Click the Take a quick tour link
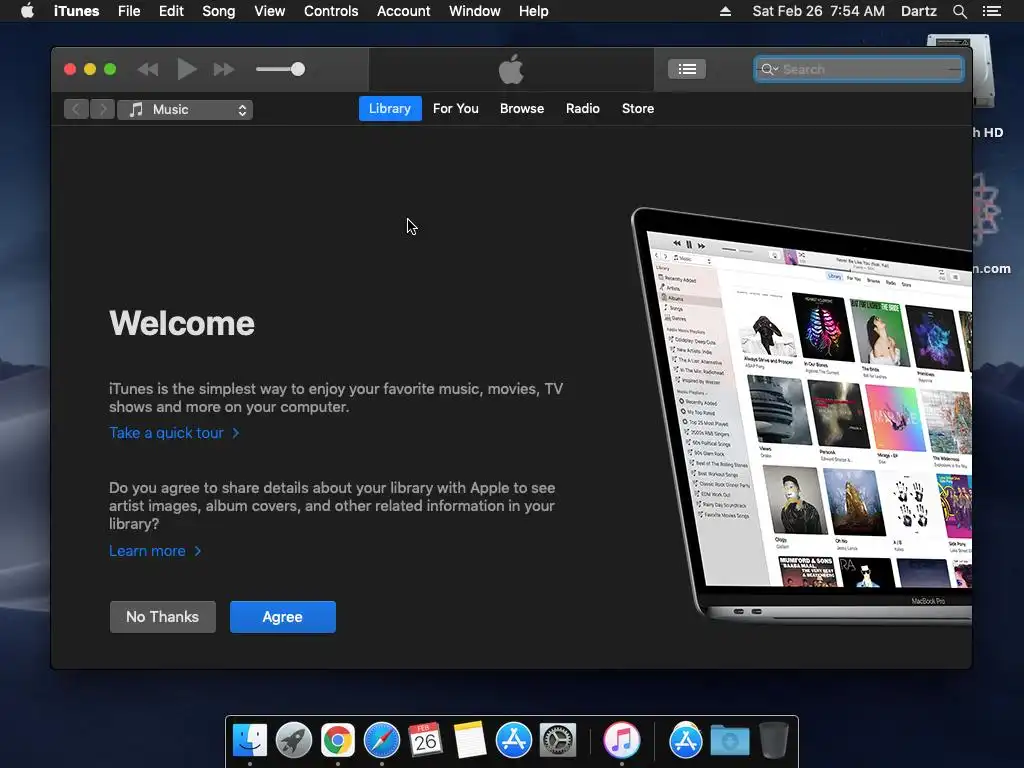 [x=174, y=433]
